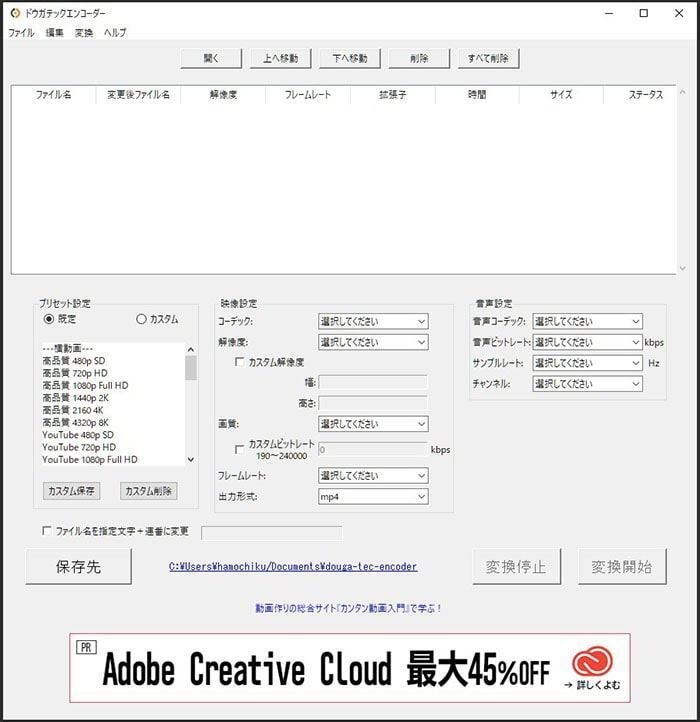
Task: Click the フレームレート column header
Action: (308, 95)
